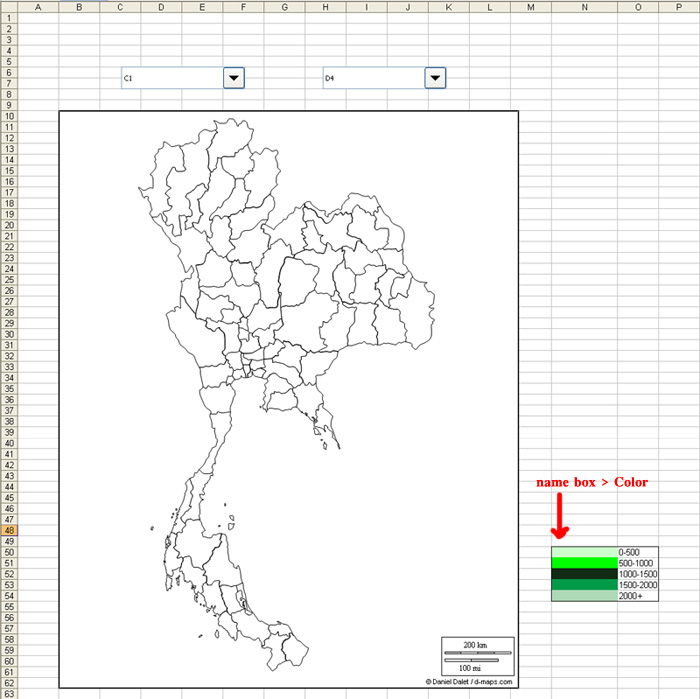Select column A header
This screenshot has height=699, width=700.
(x=38, y=7)
